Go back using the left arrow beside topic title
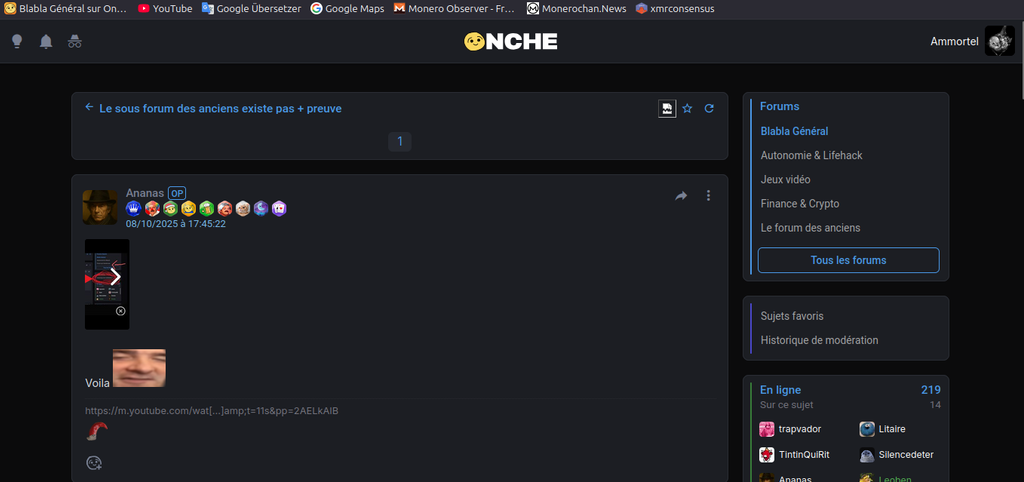 (89, 107)
